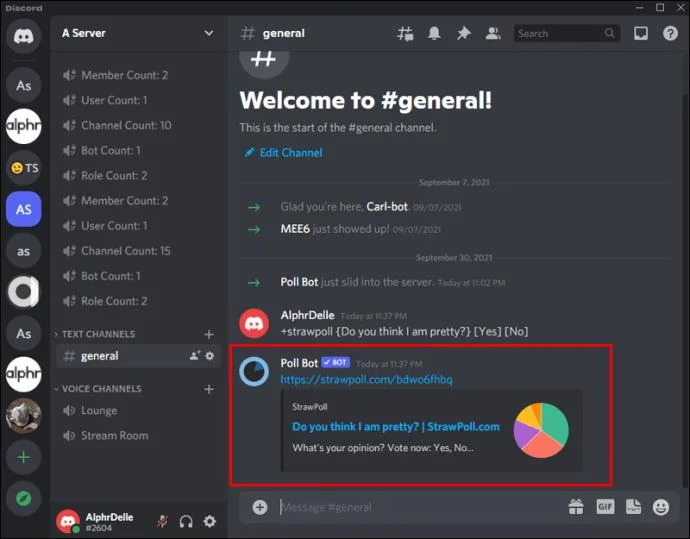Toggle deafen headphones button

pos(186,521)
